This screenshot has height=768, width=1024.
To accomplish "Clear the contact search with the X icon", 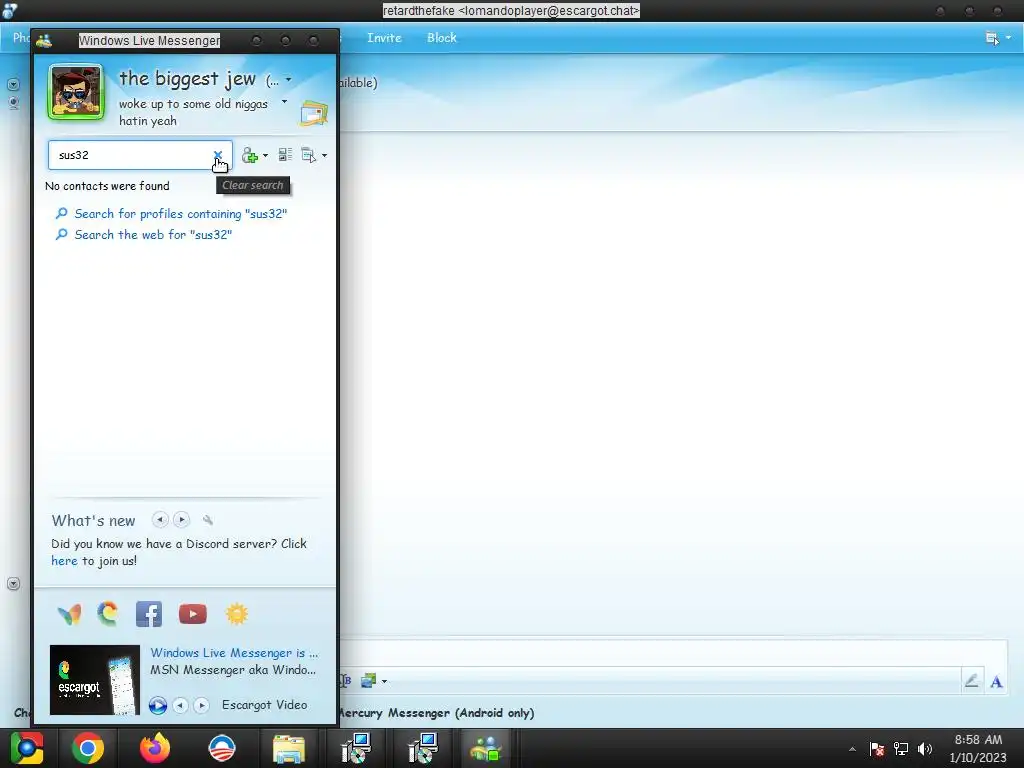I will coord(217,155).
